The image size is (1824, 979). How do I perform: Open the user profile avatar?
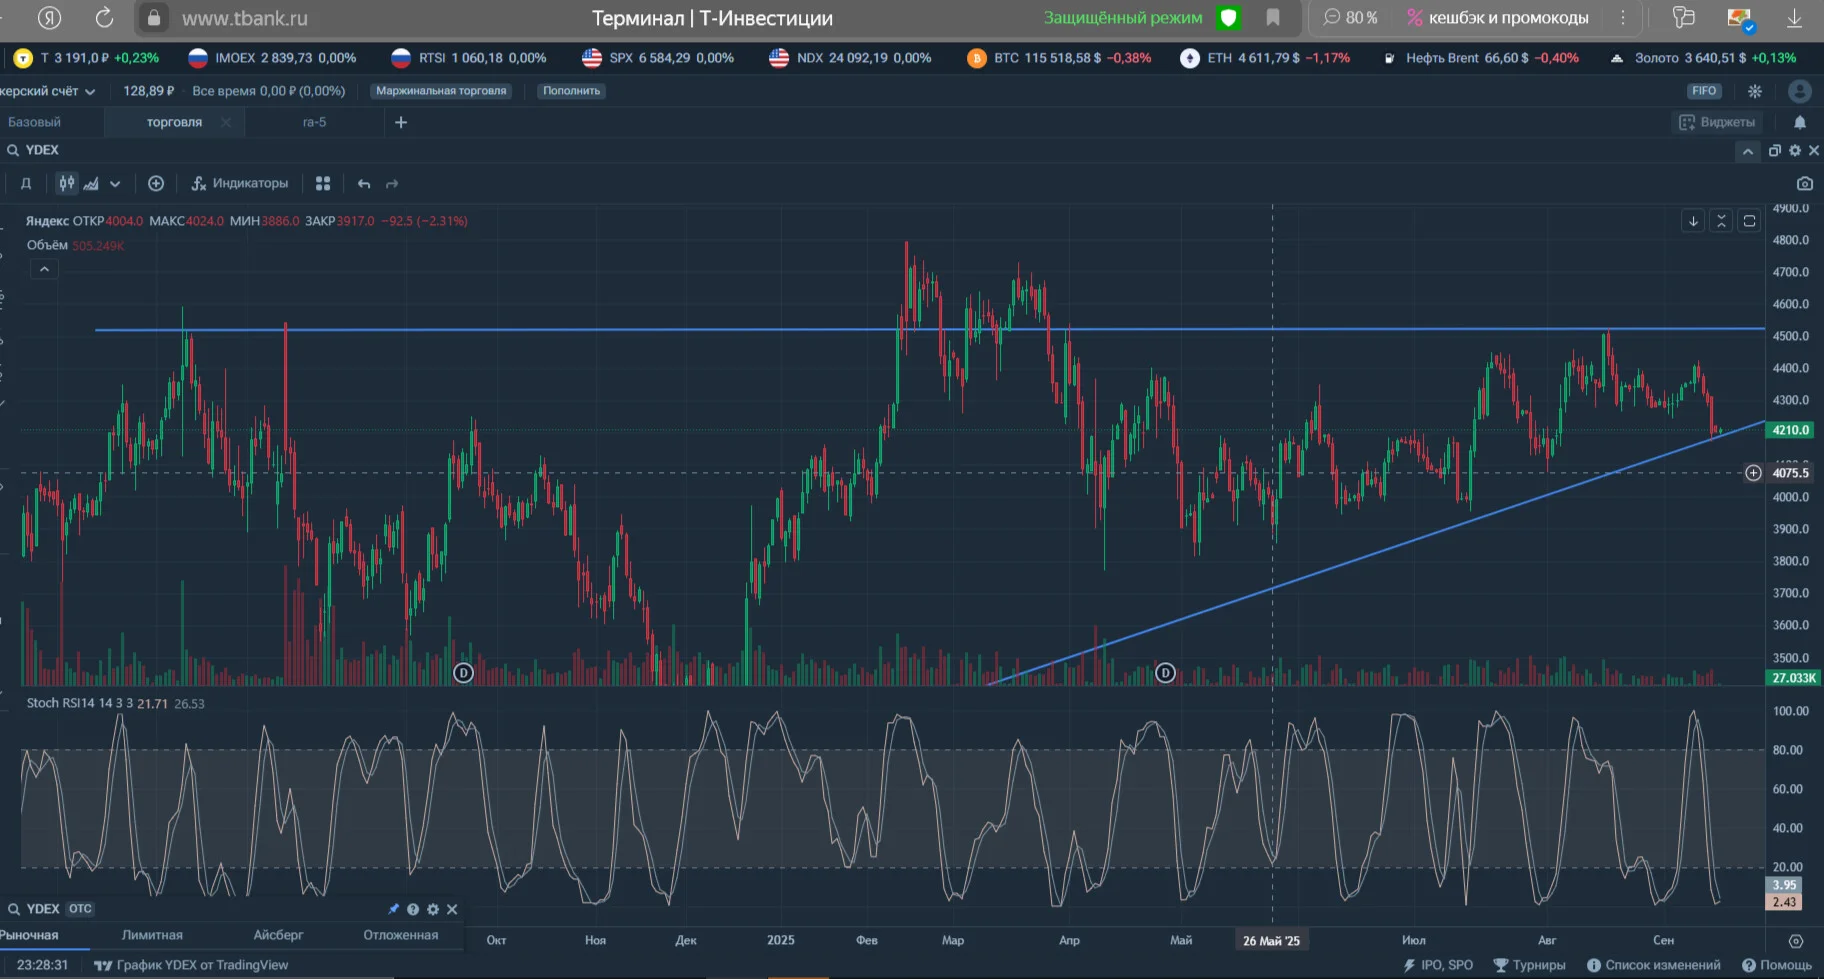click(1800, 91)
